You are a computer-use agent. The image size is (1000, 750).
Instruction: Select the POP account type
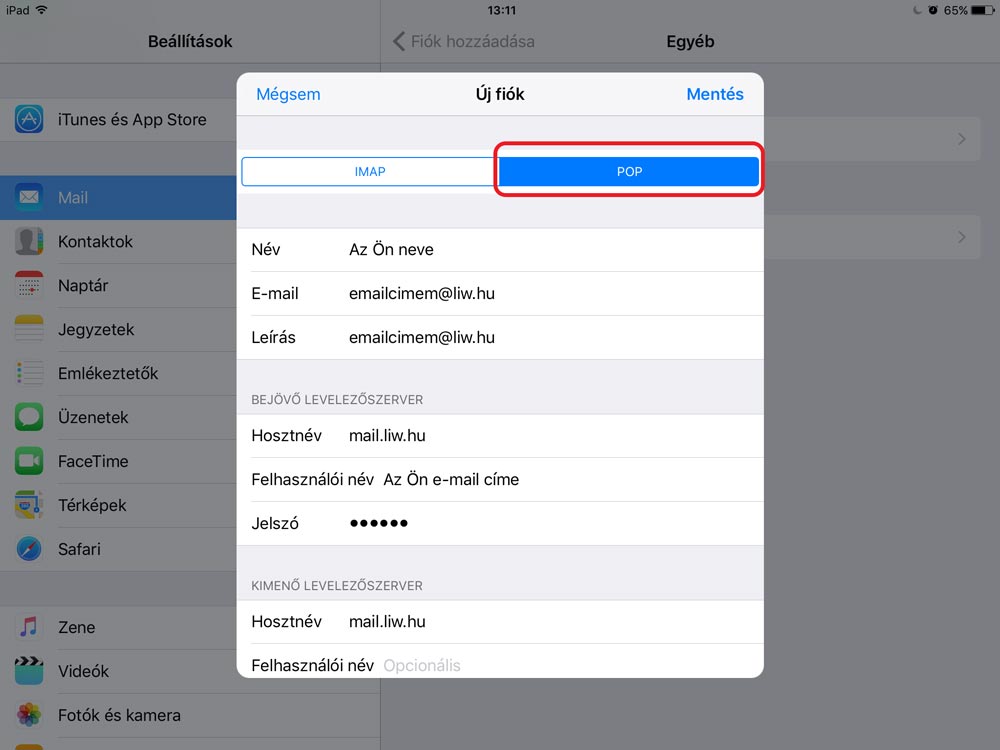tap(629, 172)
